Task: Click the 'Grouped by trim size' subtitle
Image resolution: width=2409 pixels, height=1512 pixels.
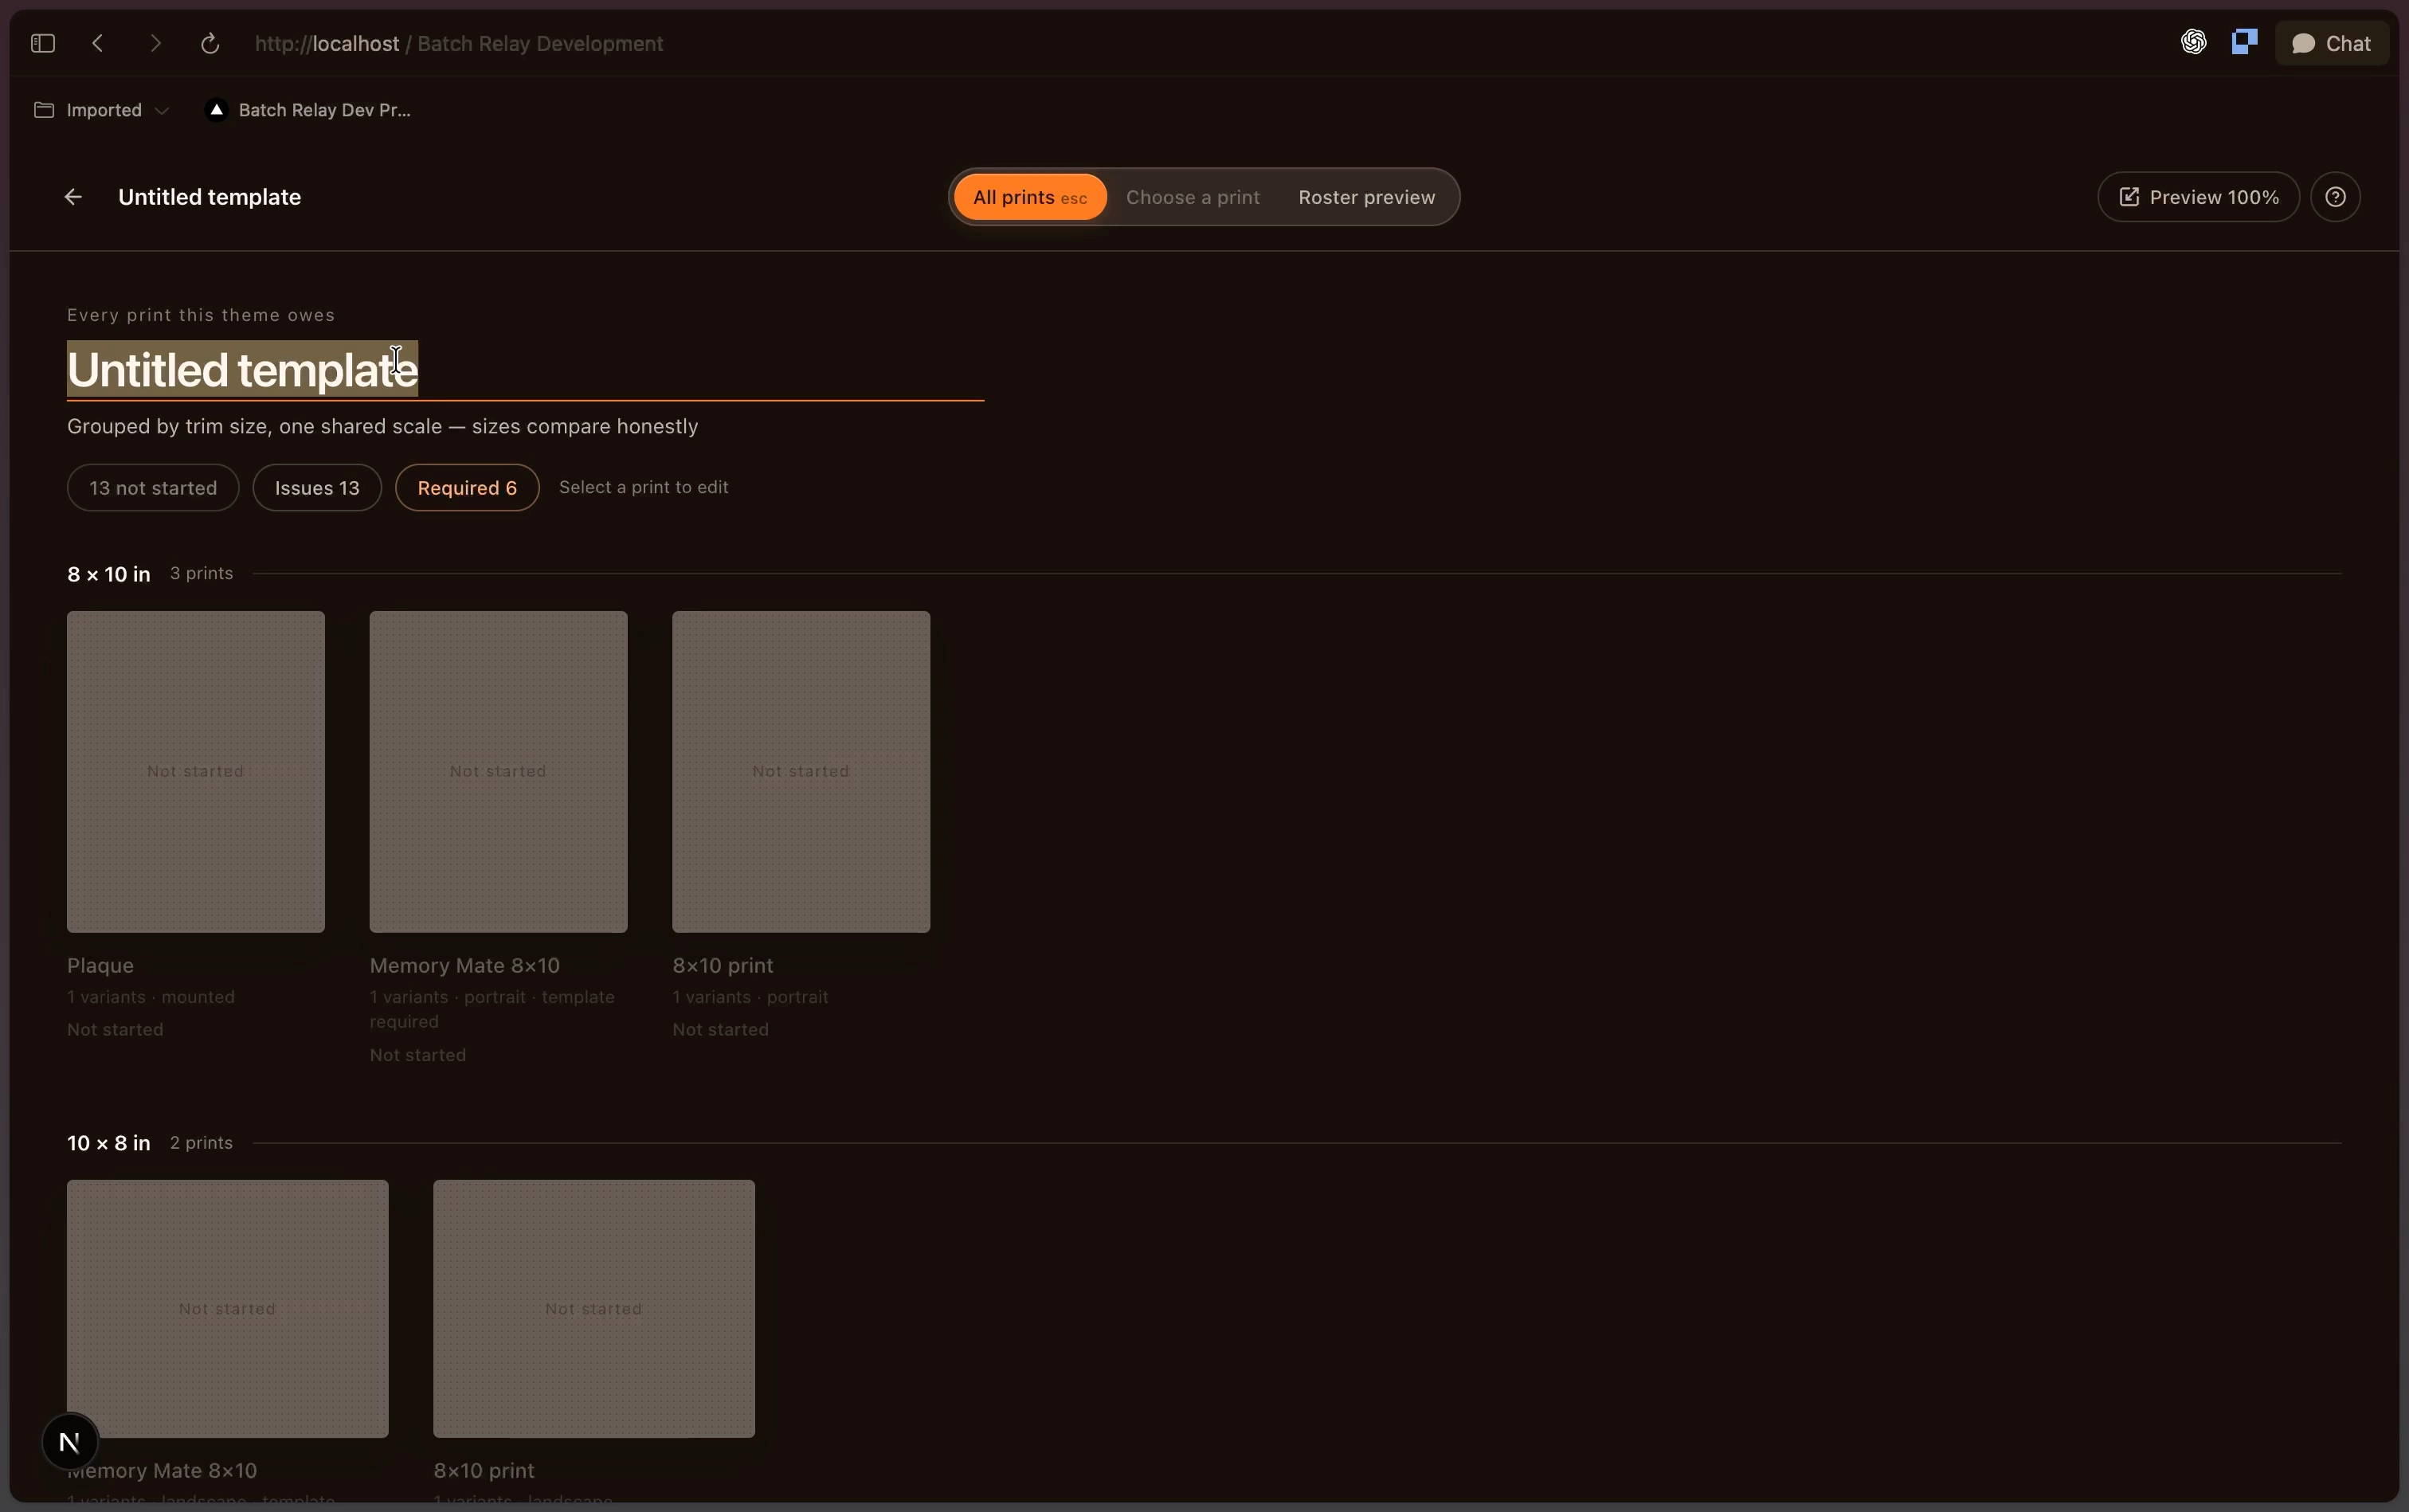Action: click(x=383, y=426)
